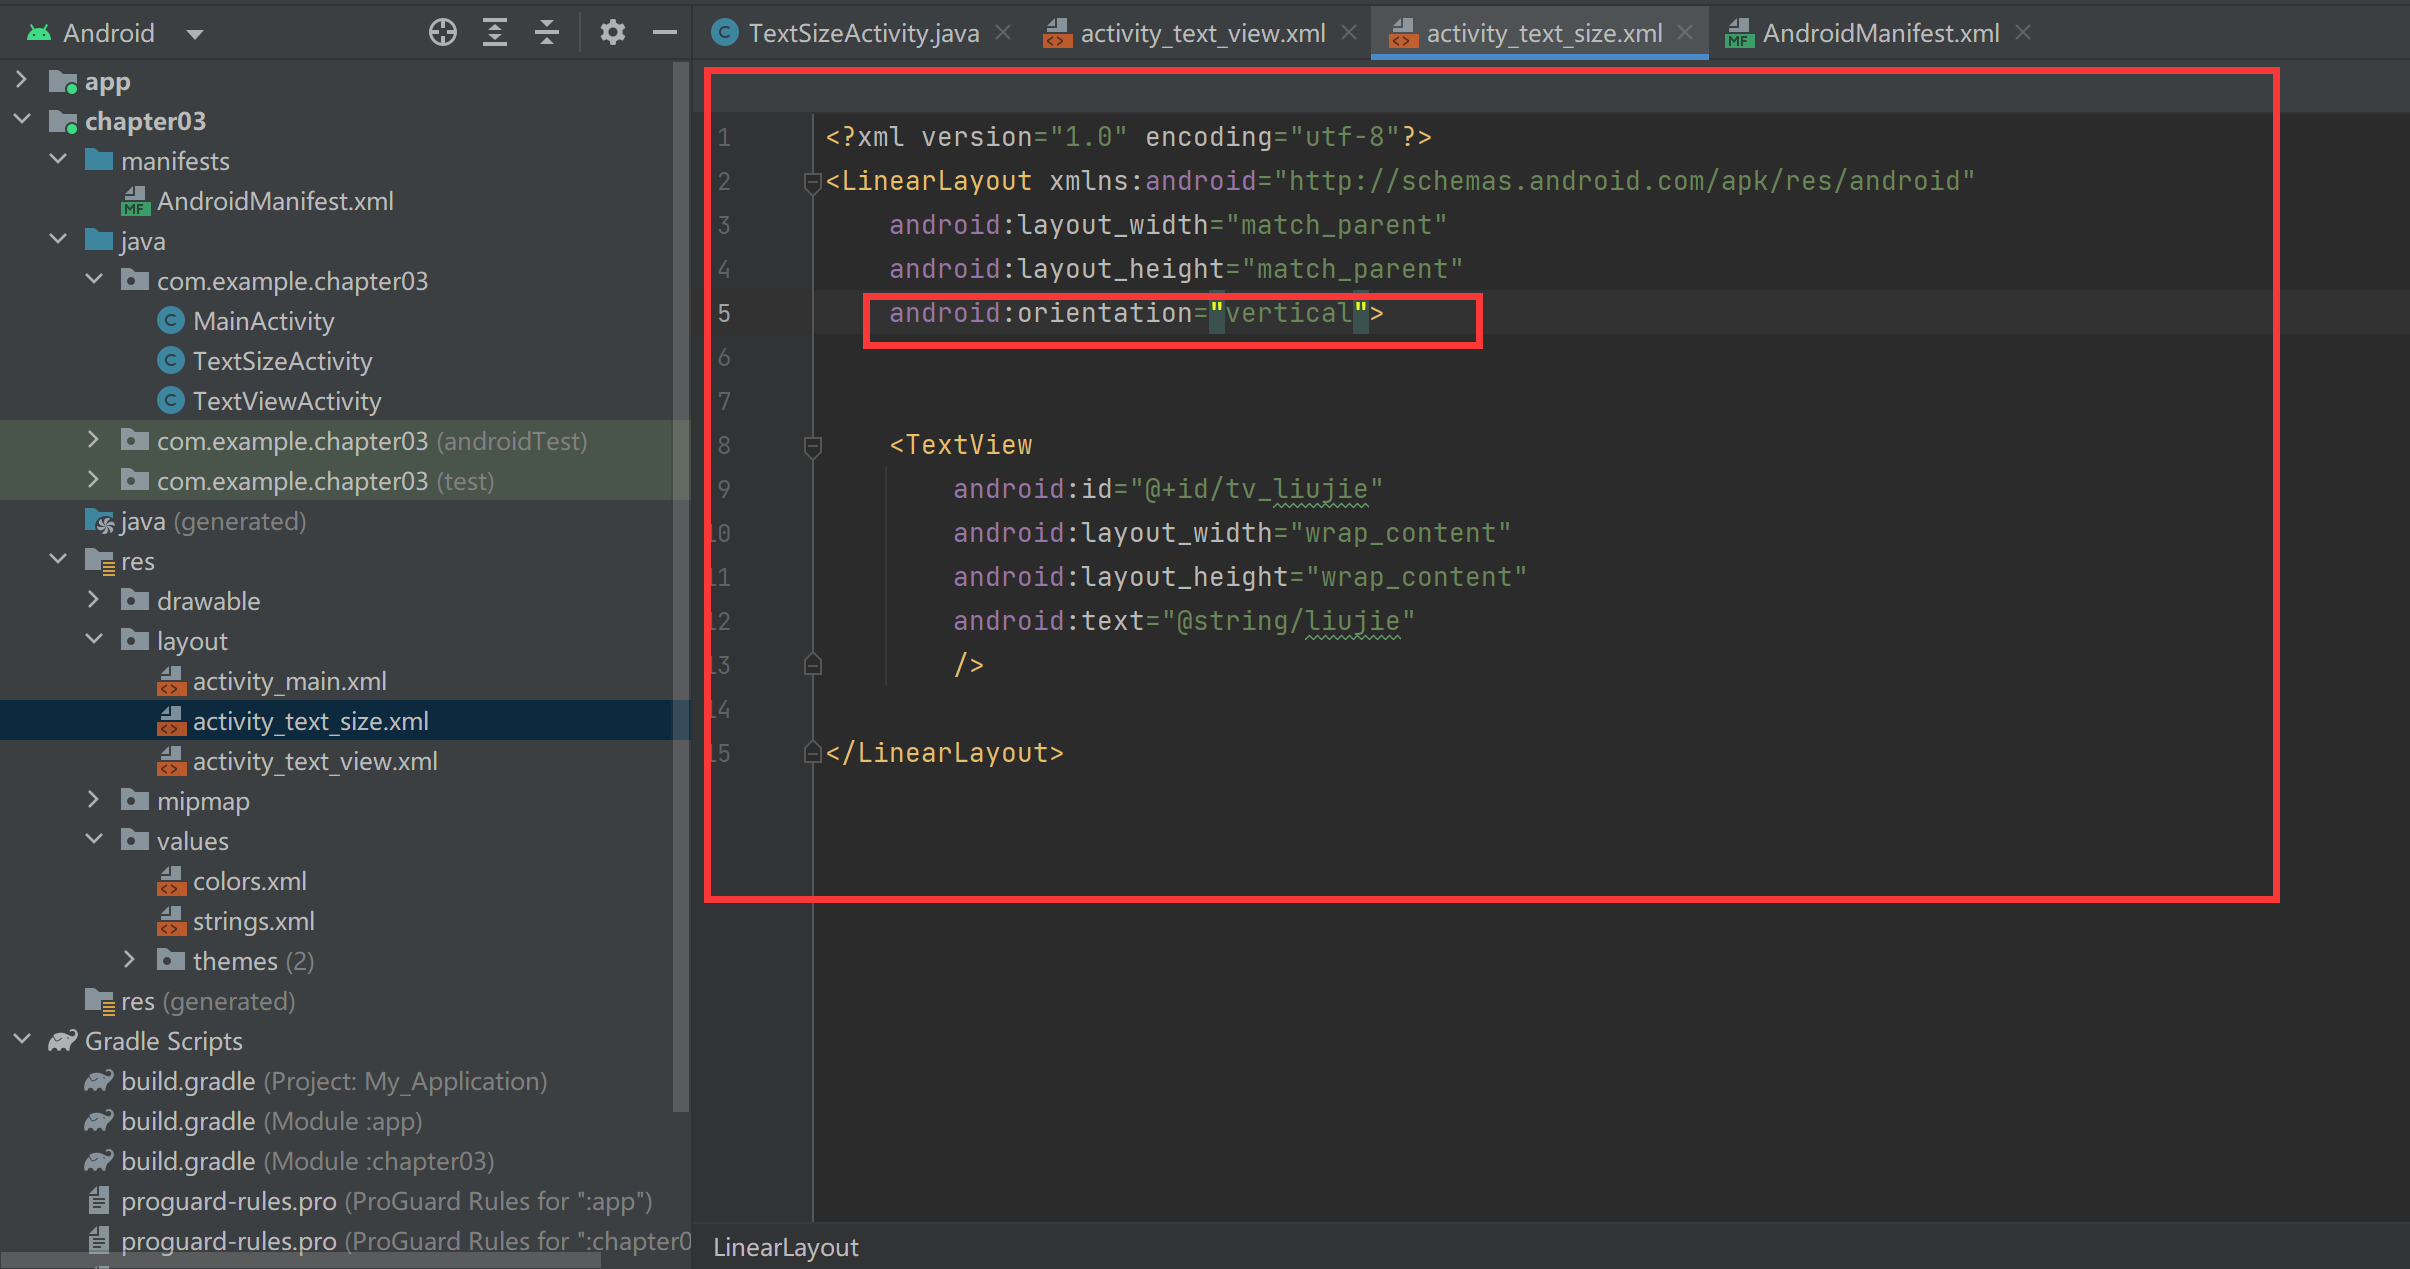The height and width of the screenshot is (1269, 2410).
Task: Open the strings.xml file
Action: pos(253,921)
